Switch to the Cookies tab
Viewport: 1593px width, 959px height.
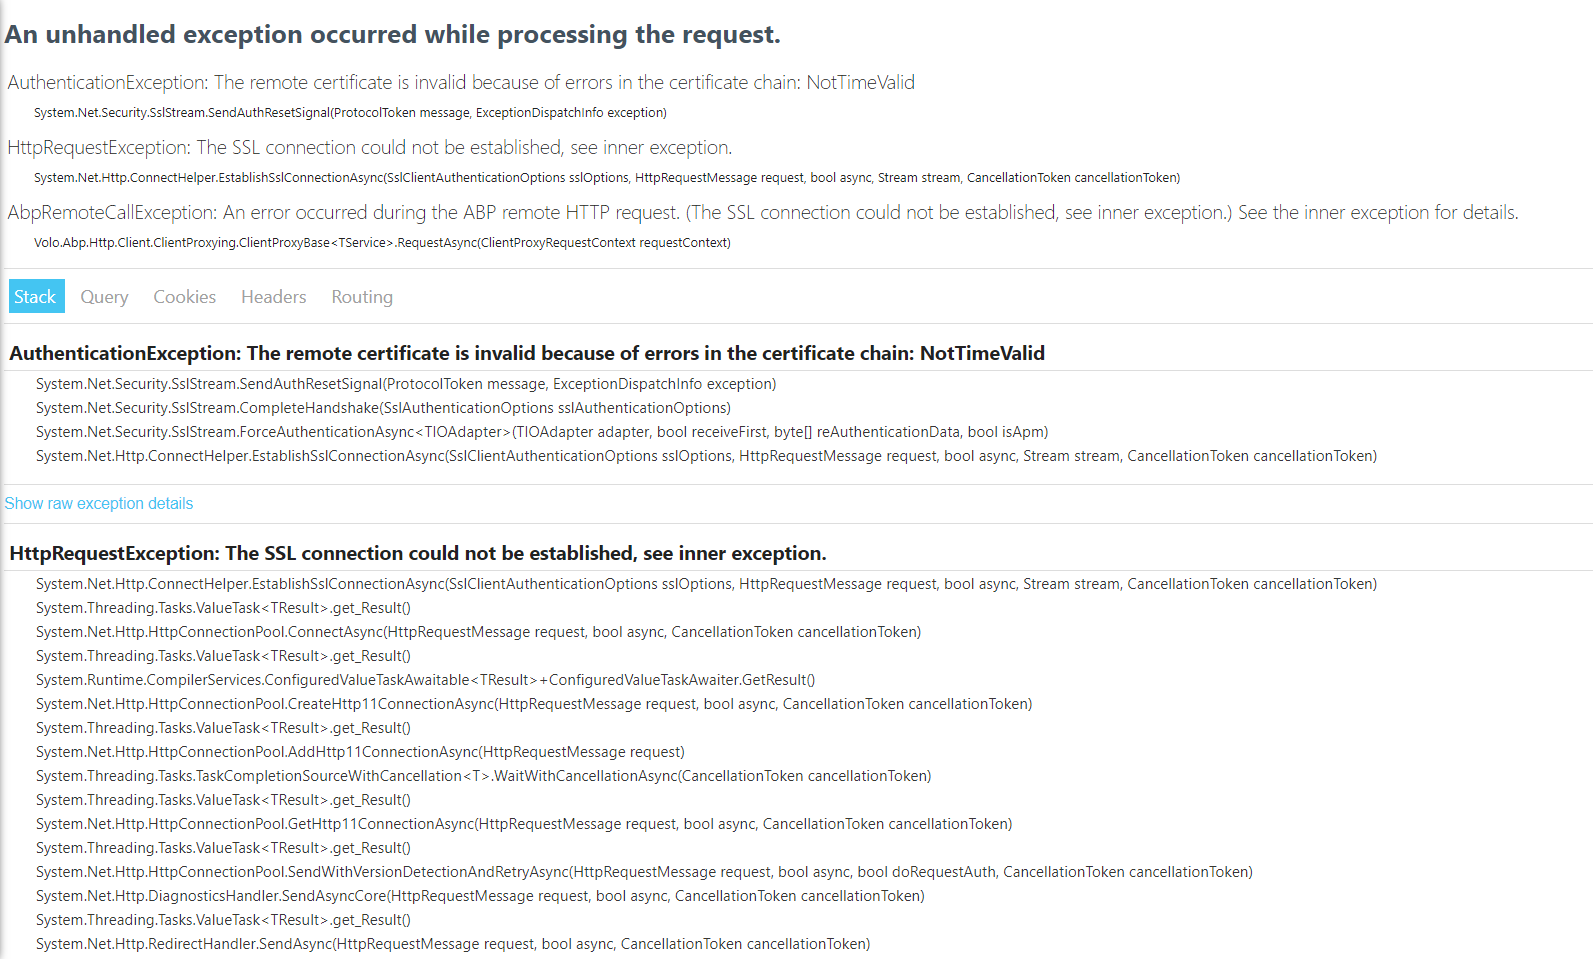coord(185,297)
